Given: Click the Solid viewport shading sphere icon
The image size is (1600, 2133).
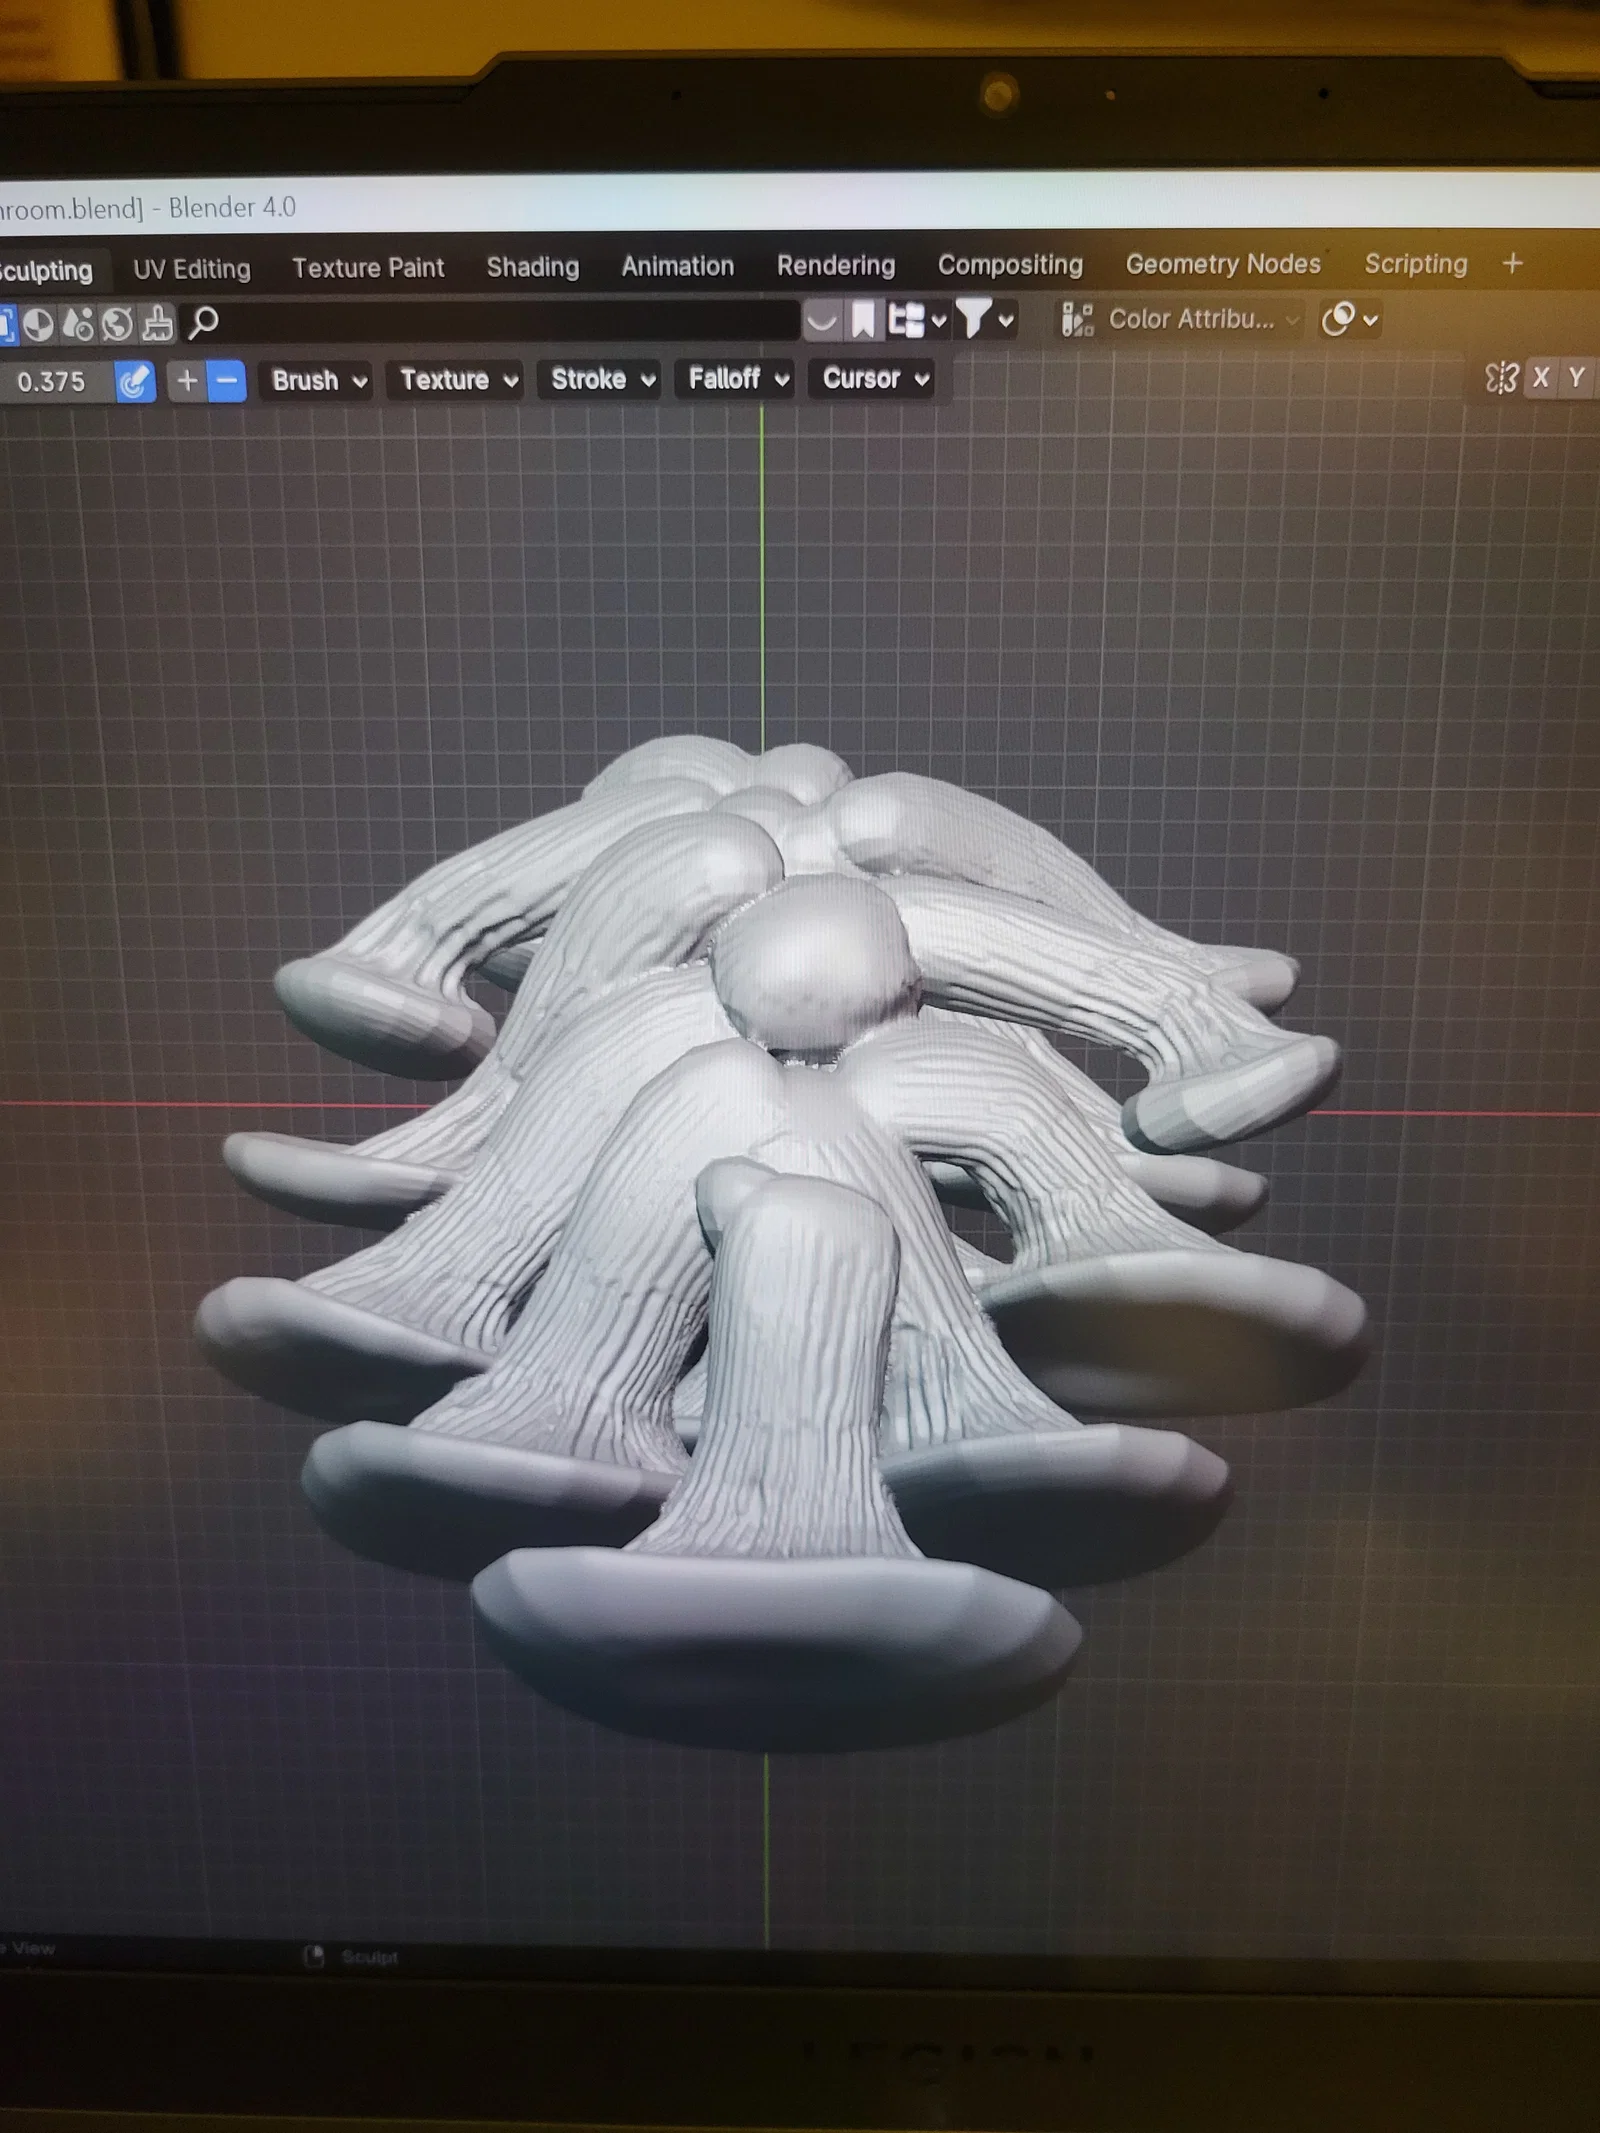Looking at the screenshot, I should 38,324.
